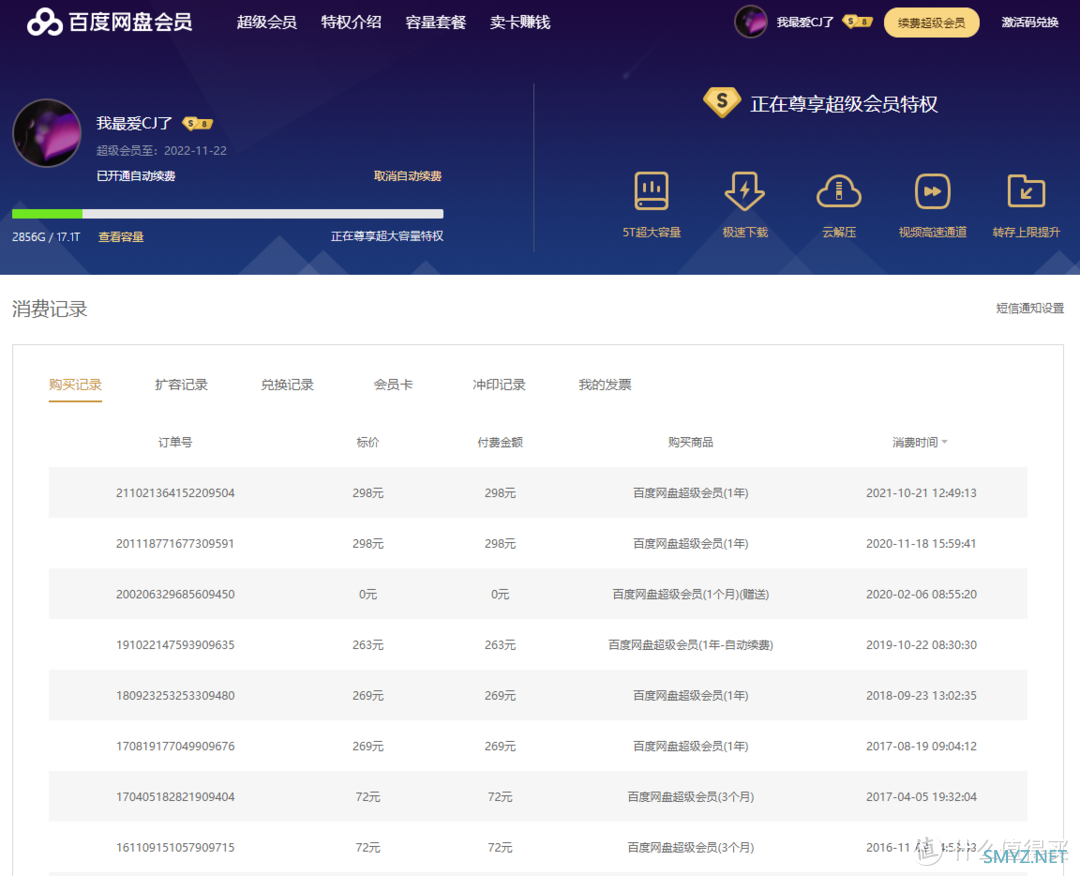Switch to the 扩容记录 tab

[181, 385]
